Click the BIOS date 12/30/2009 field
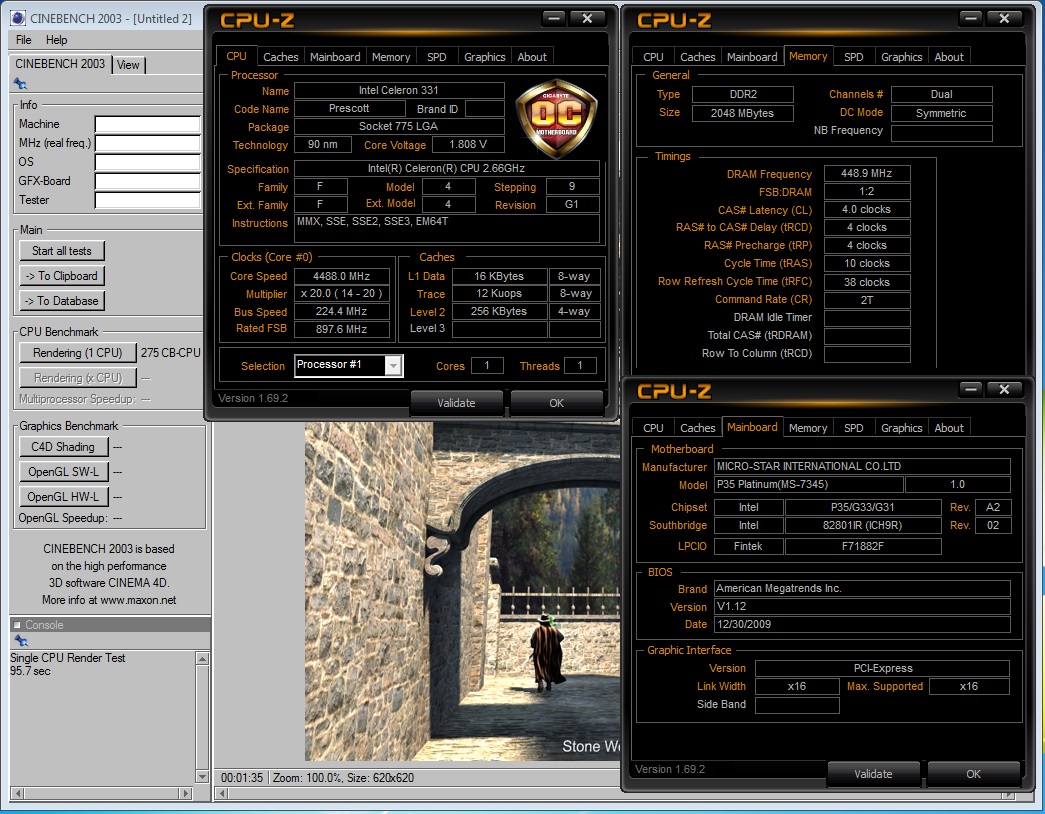 tap(862, 625)
